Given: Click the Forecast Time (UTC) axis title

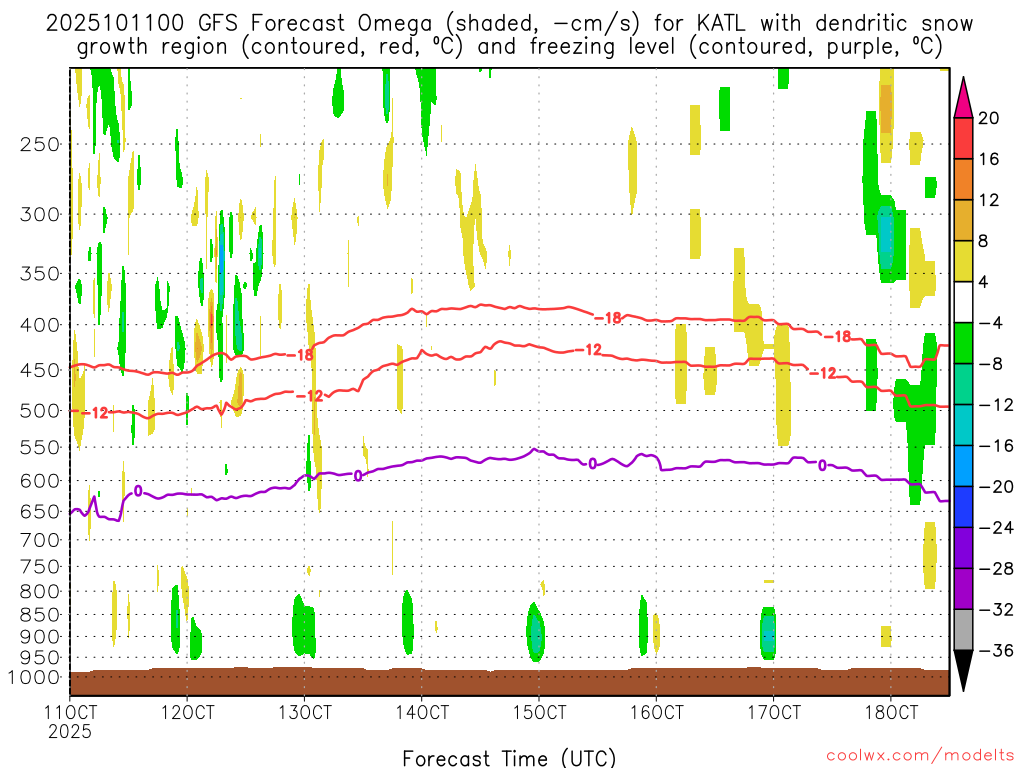Looking at the screenshot, I should tap(509, 757).
